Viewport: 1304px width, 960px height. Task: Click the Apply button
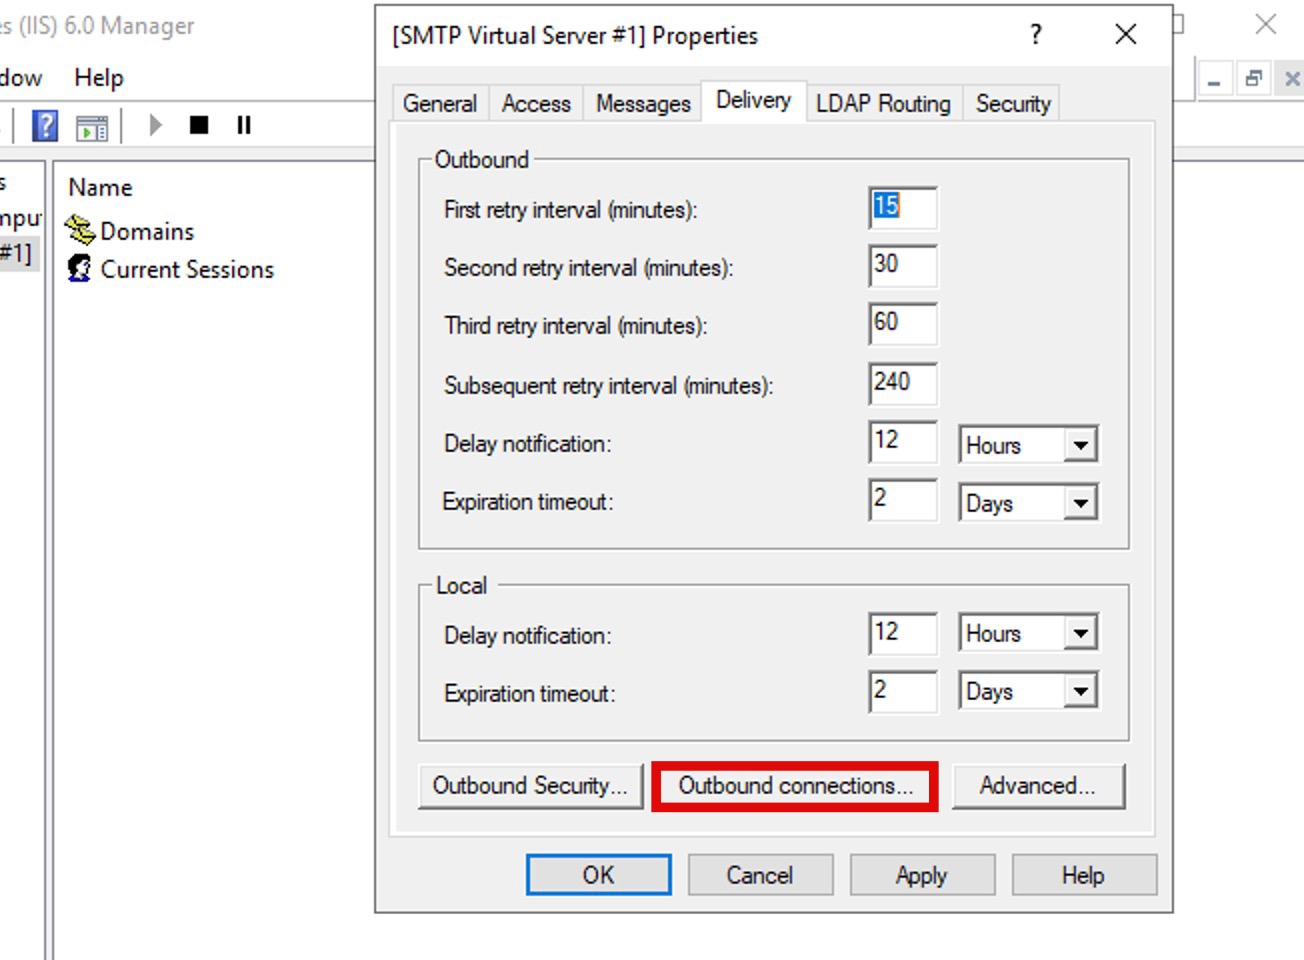click(922, 875)
